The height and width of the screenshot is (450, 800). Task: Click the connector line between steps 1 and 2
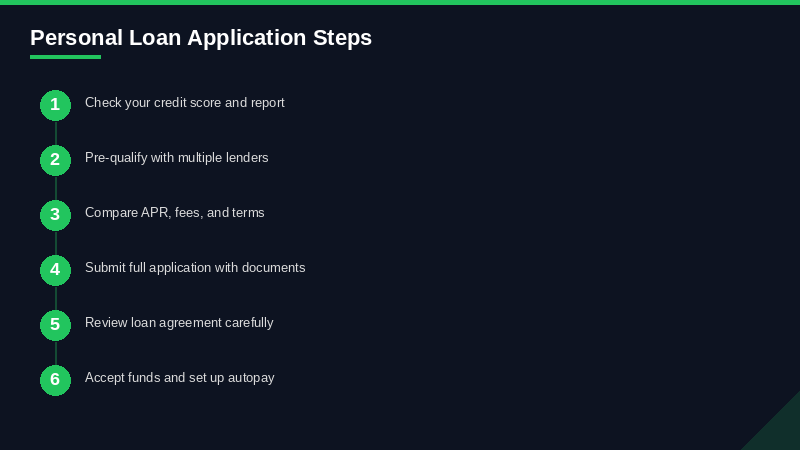[x=55, y=133]
